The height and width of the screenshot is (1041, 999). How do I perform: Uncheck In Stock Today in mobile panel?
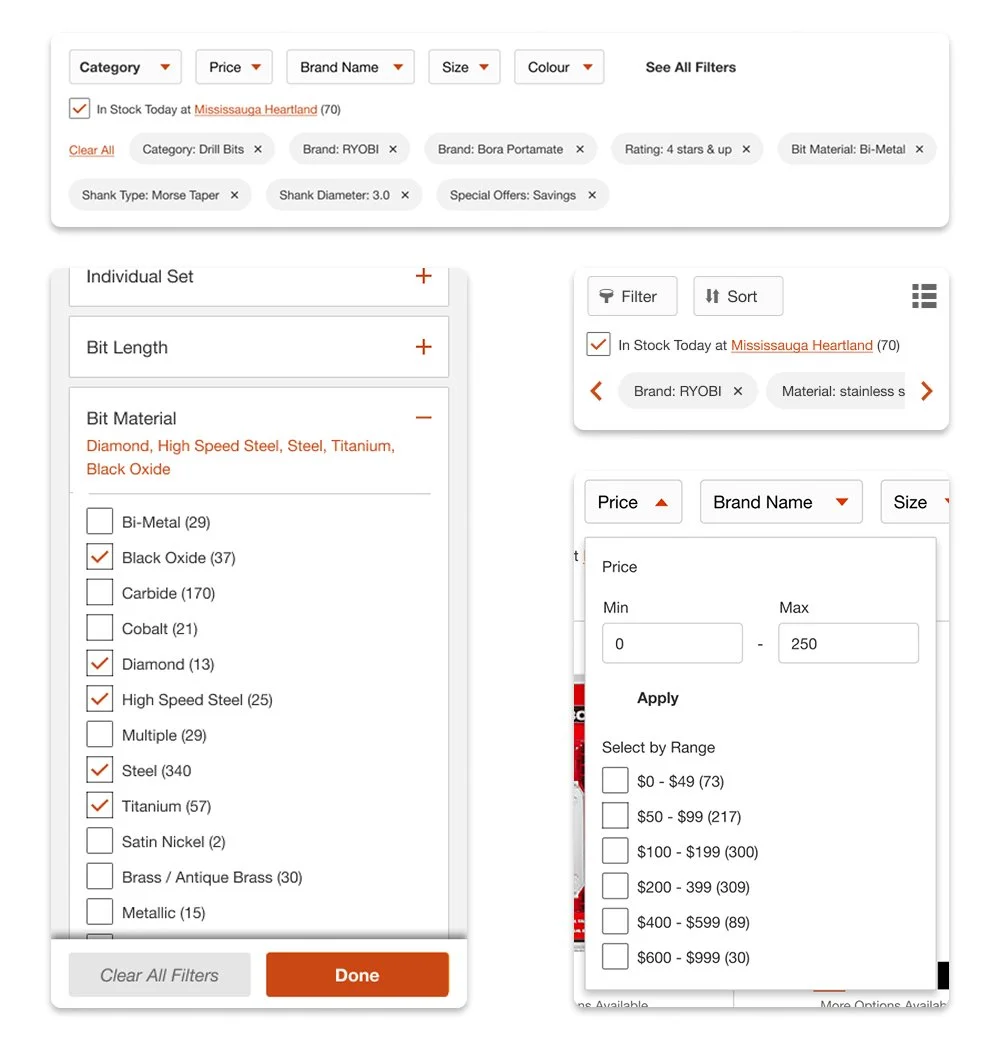point(598,345)
